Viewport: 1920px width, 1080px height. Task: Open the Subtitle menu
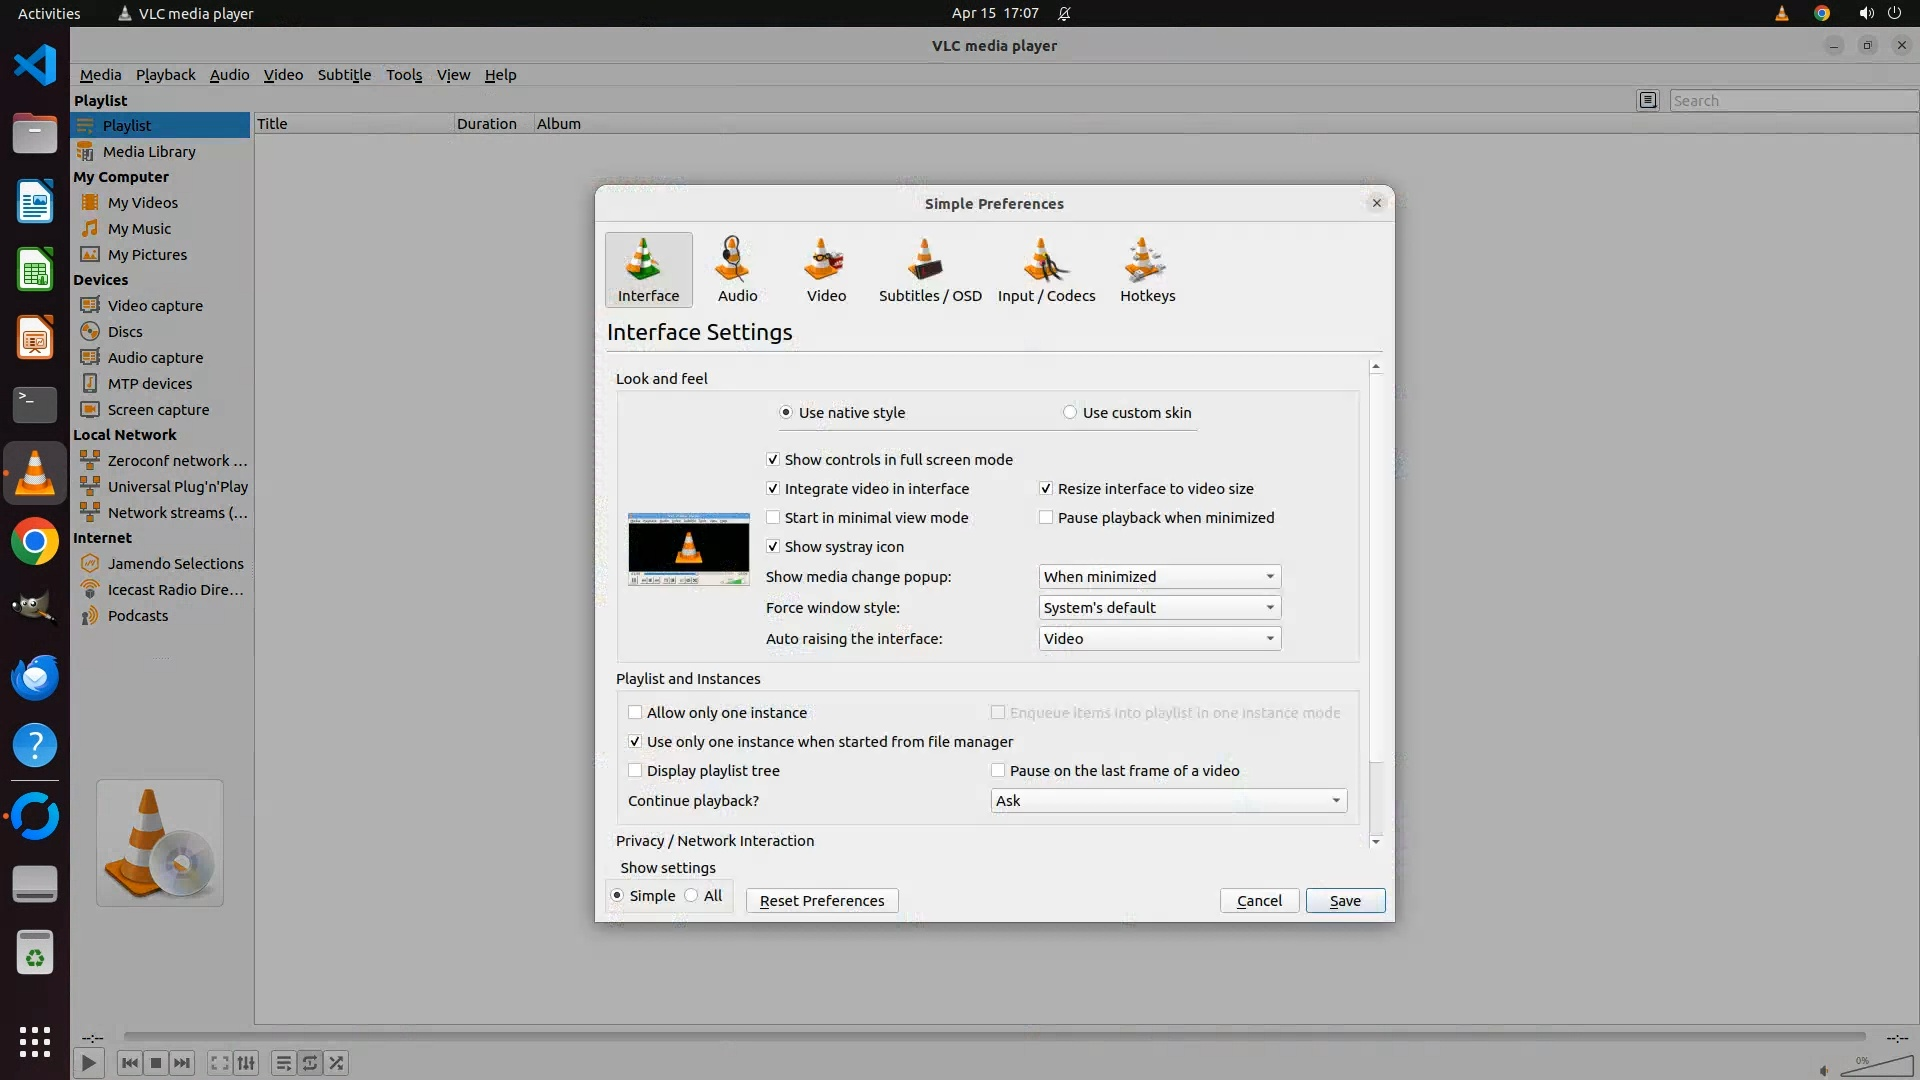[x=344, y=75]
